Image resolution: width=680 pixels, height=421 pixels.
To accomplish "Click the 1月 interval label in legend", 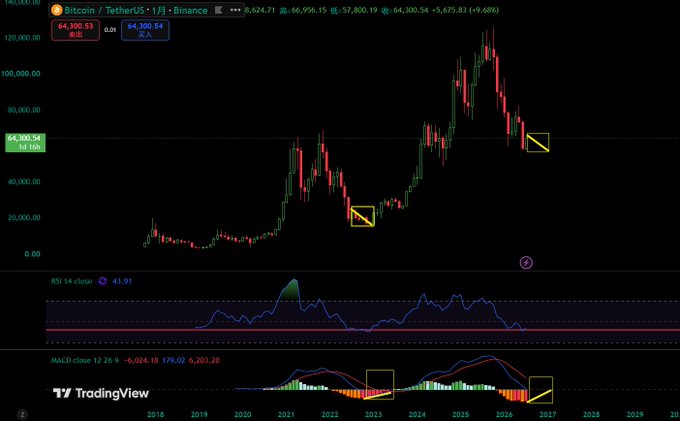I will tap(158, 10).
